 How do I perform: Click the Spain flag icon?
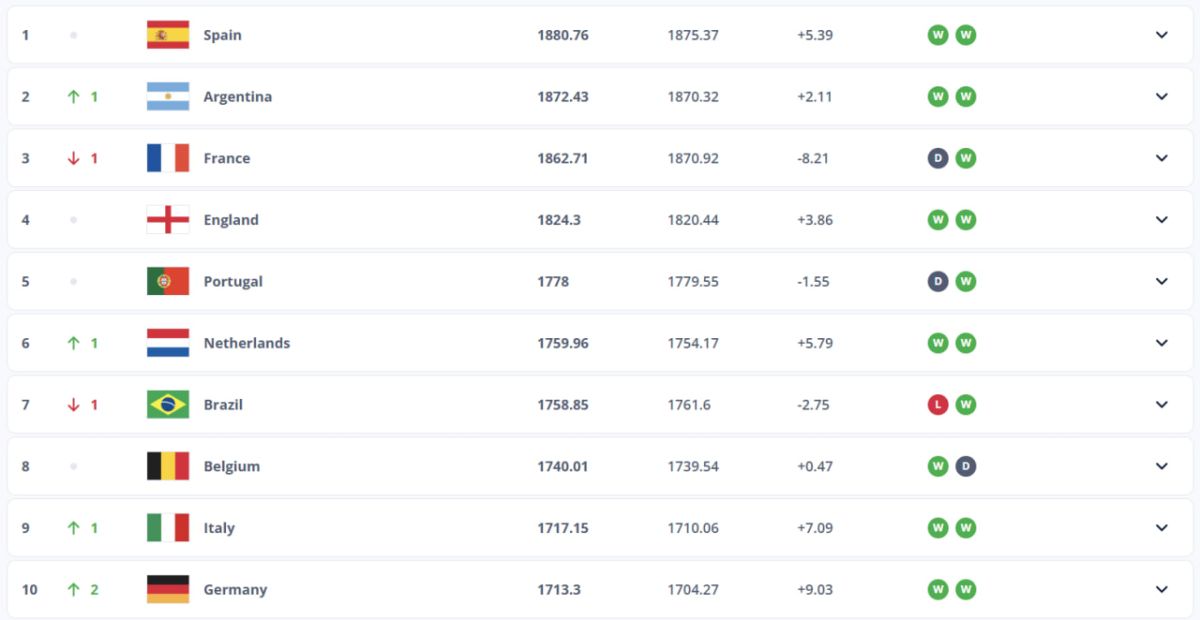point(167,35)
